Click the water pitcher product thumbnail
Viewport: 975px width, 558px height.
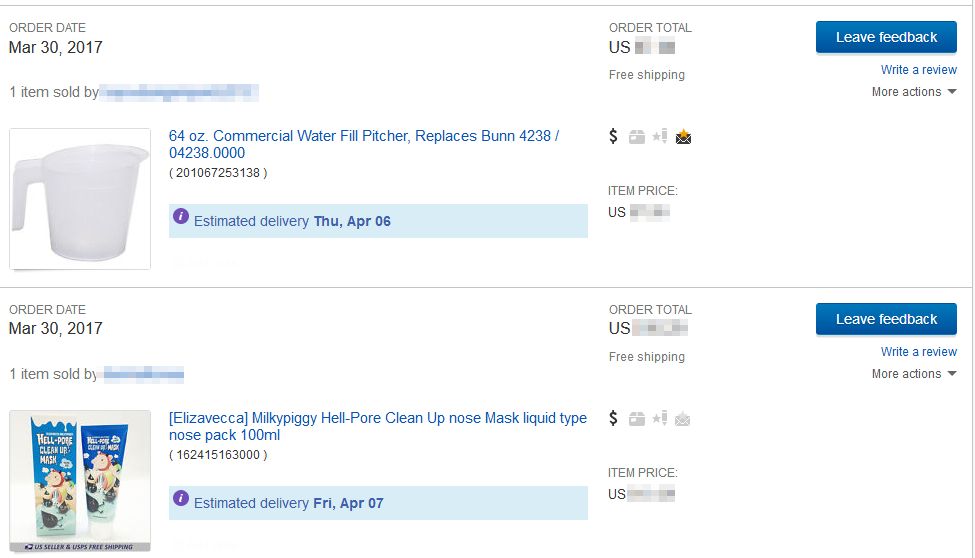[80, 199]
